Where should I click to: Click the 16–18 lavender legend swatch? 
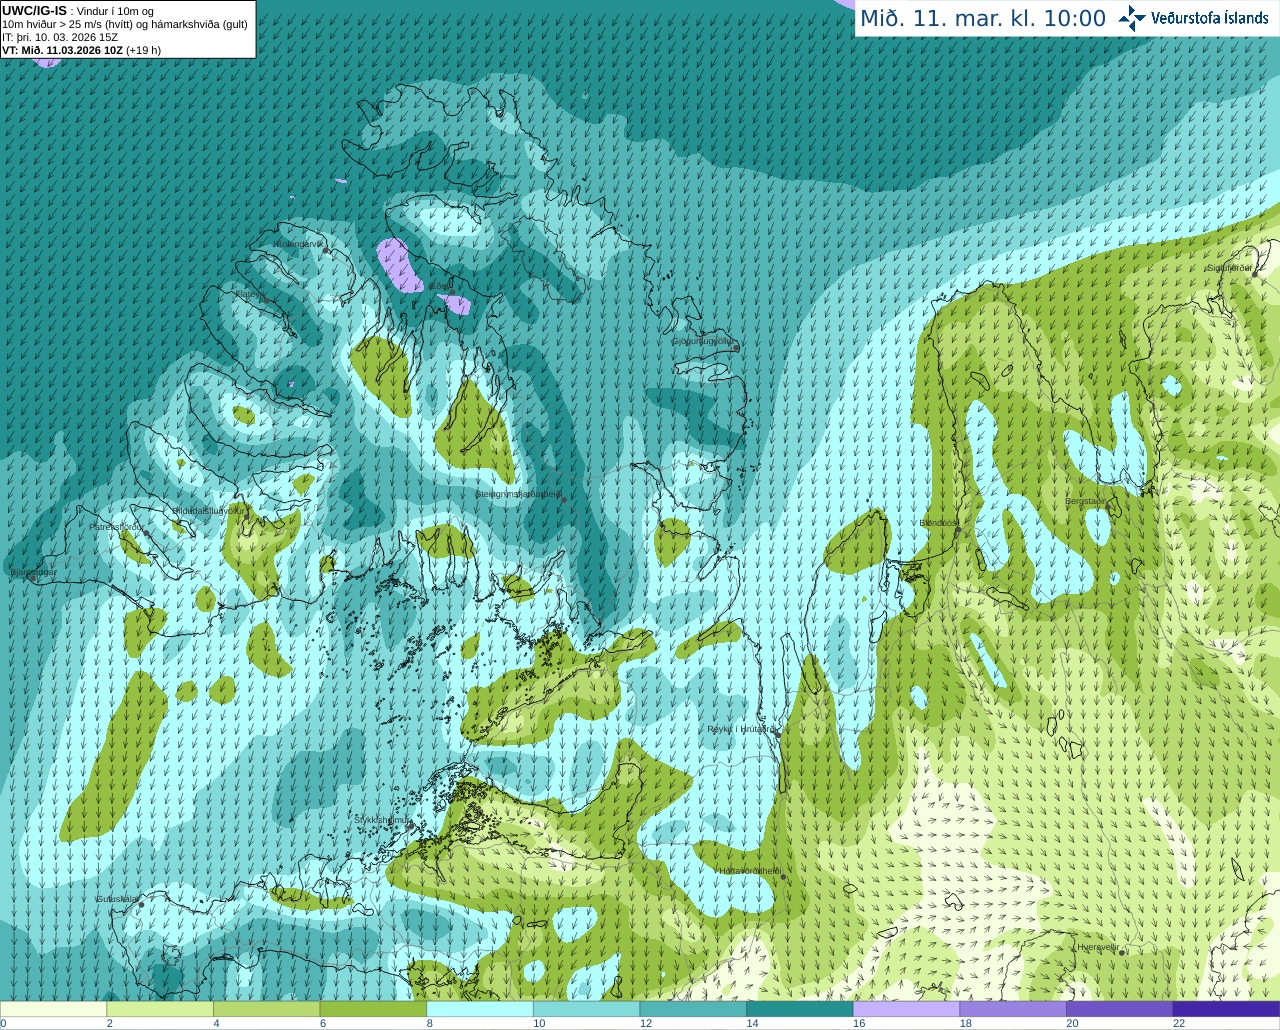click(906, 1009)
